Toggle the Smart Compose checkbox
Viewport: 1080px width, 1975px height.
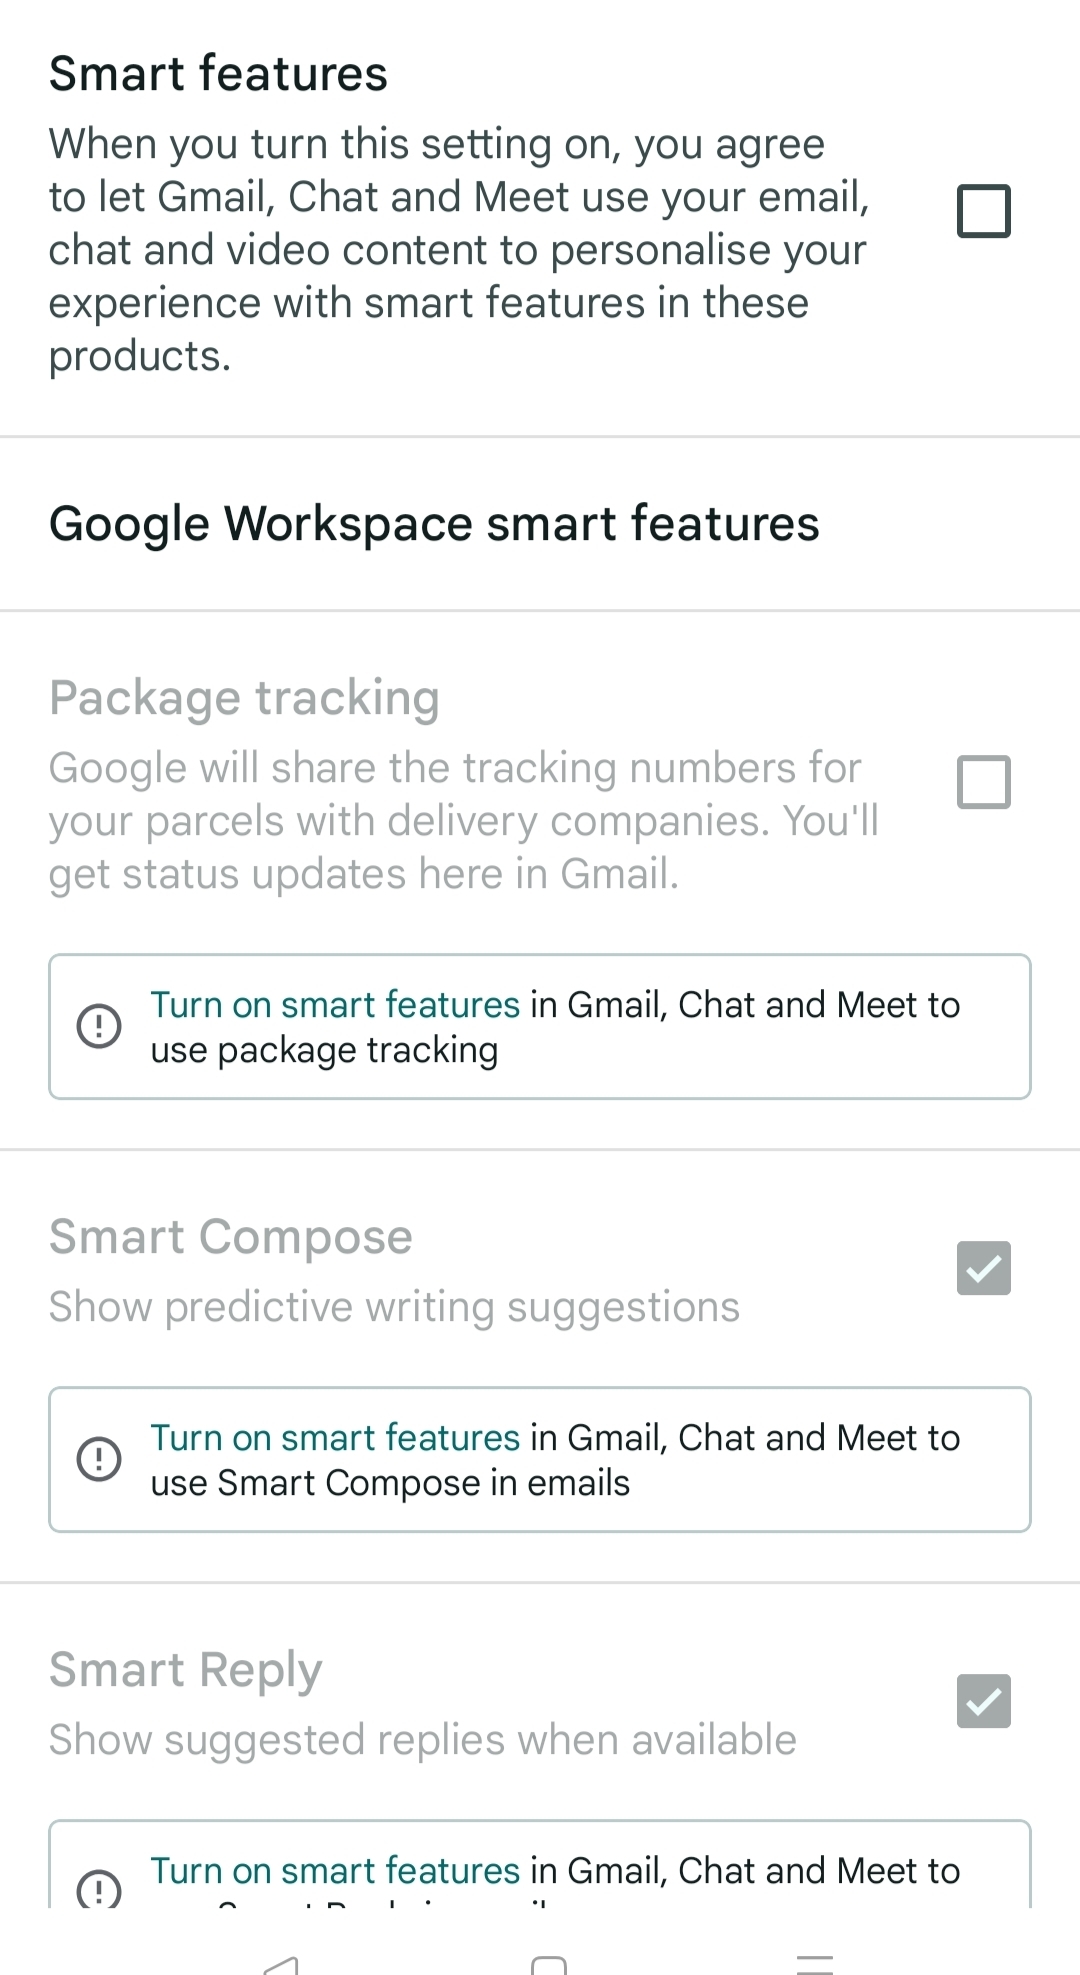tap(983, 1268)
